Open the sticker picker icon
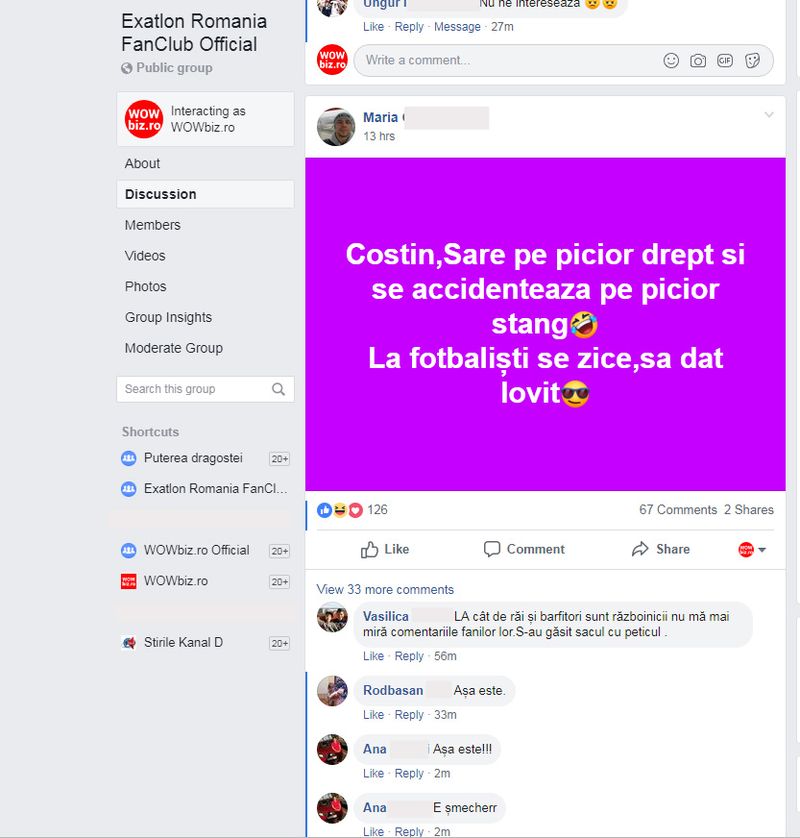800x838 pixels. [752, 60]
